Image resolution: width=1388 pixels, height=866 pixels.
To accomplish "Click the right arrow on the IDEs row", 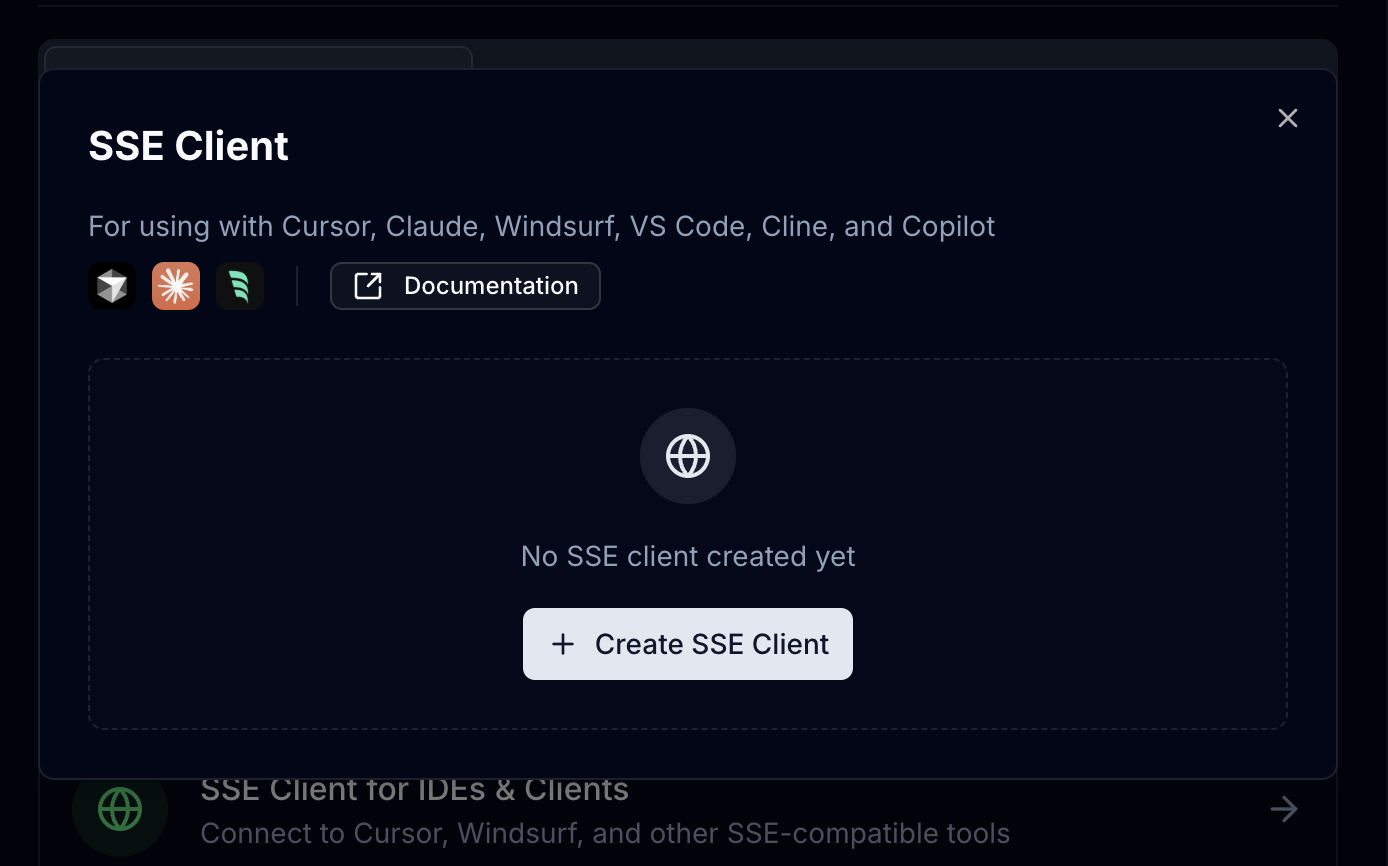I will [1284, 809].
